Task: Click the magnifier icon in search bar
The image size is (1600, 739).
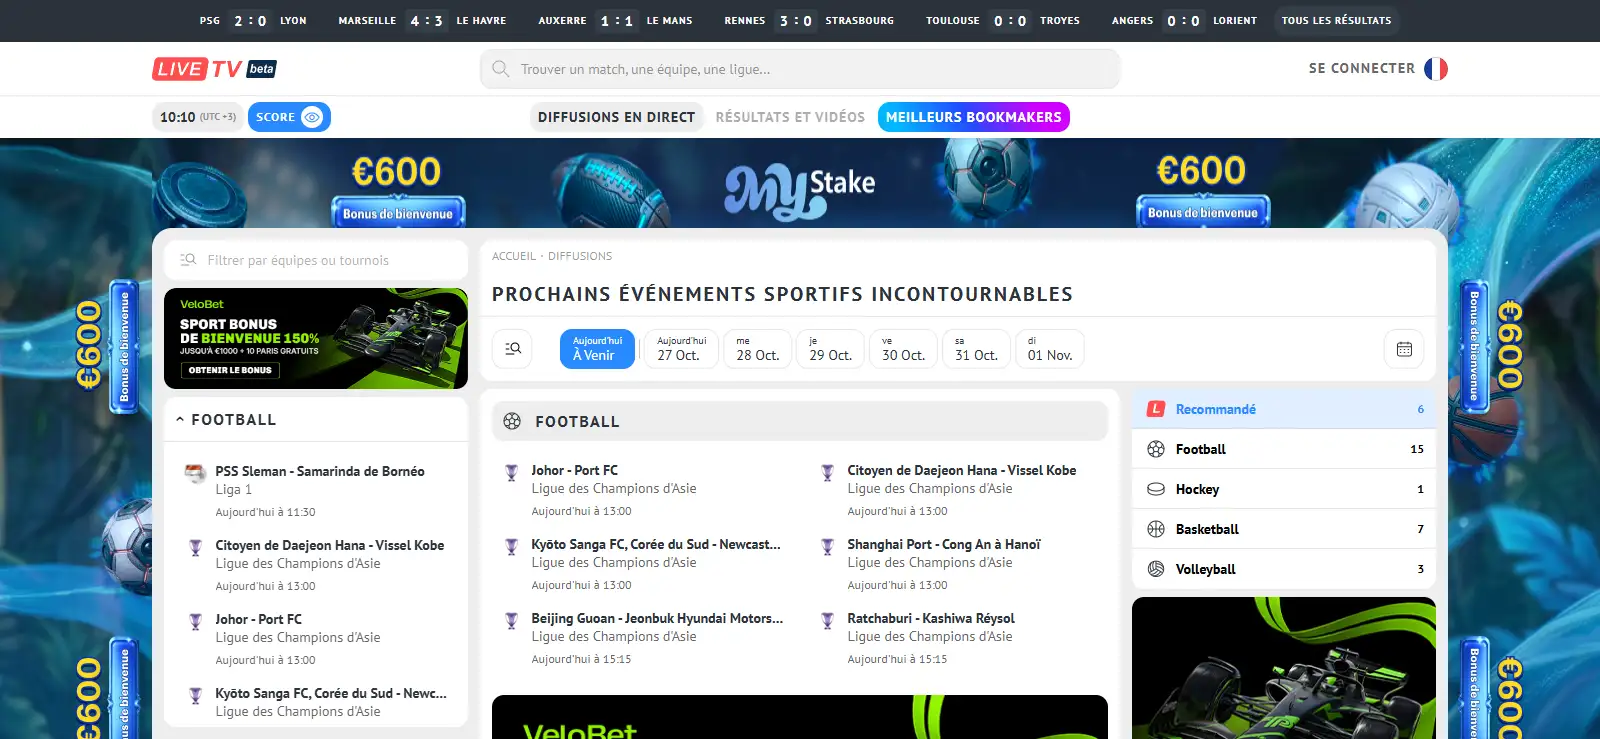Action: [x=501, y=69]
